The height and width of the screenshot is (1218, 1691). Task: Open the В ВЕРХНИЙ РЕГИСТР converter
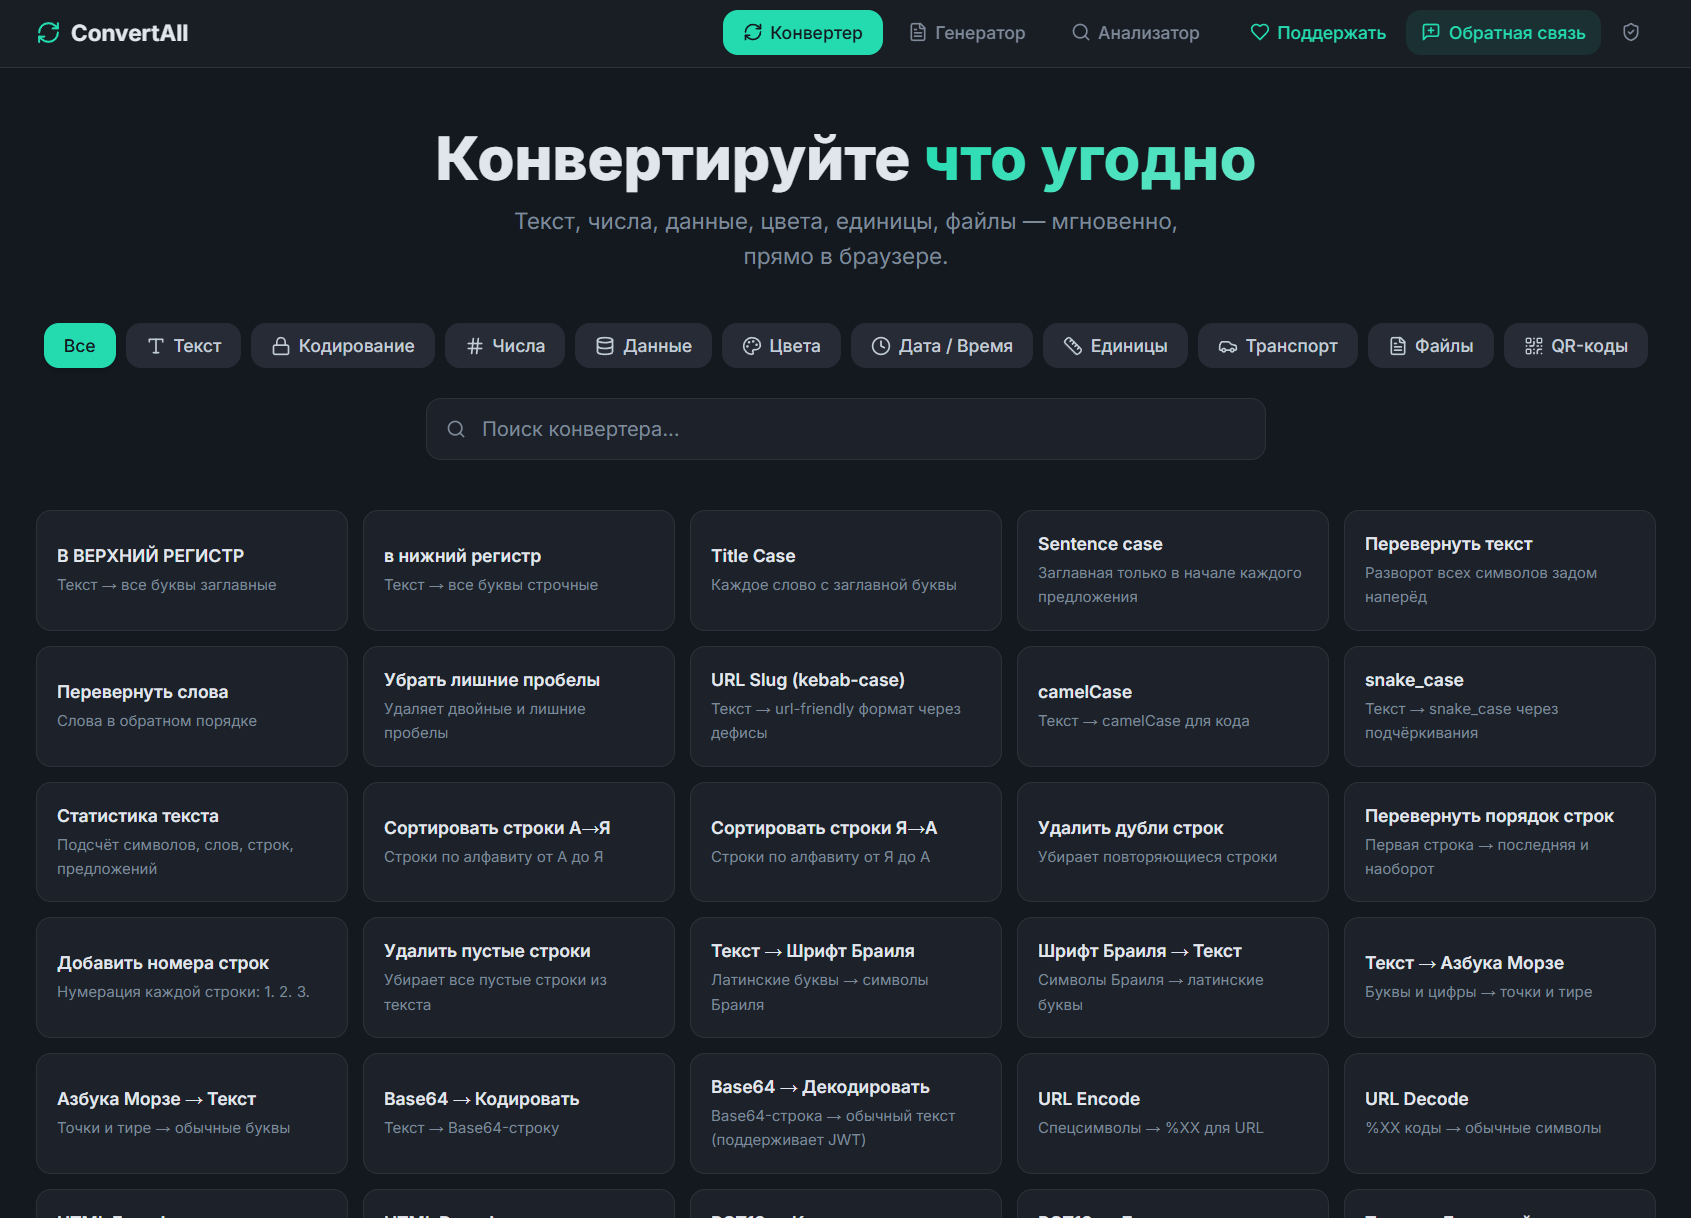coord(192,571)
